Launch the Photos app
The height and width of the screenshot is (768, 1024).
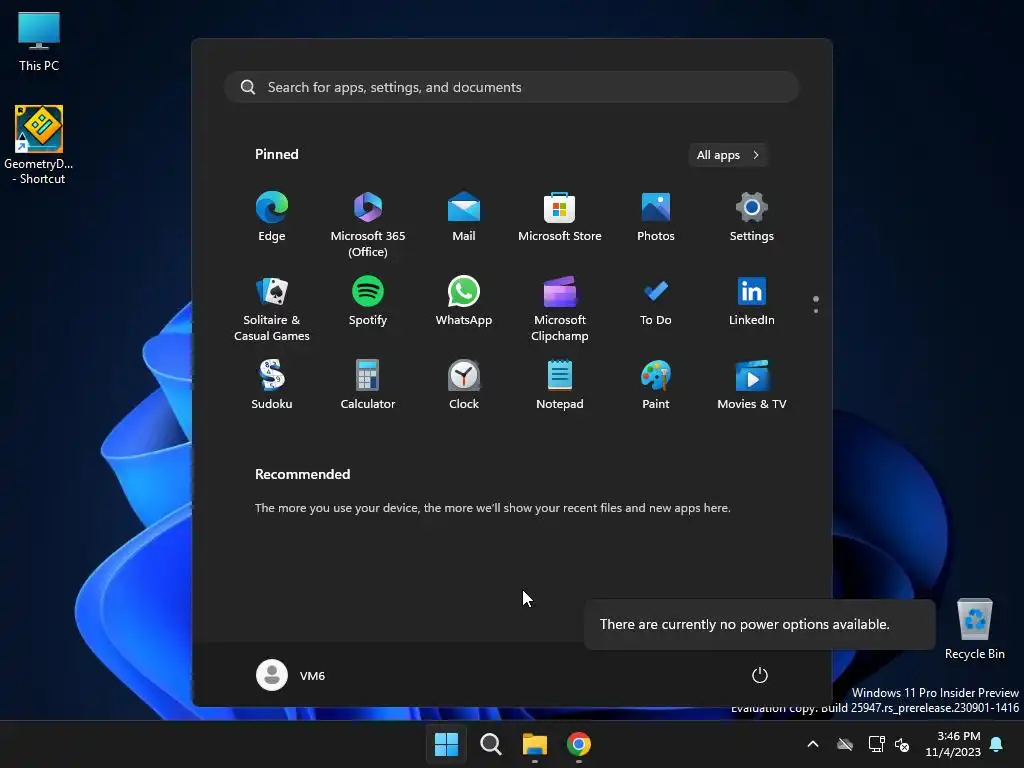coord(656,217)
